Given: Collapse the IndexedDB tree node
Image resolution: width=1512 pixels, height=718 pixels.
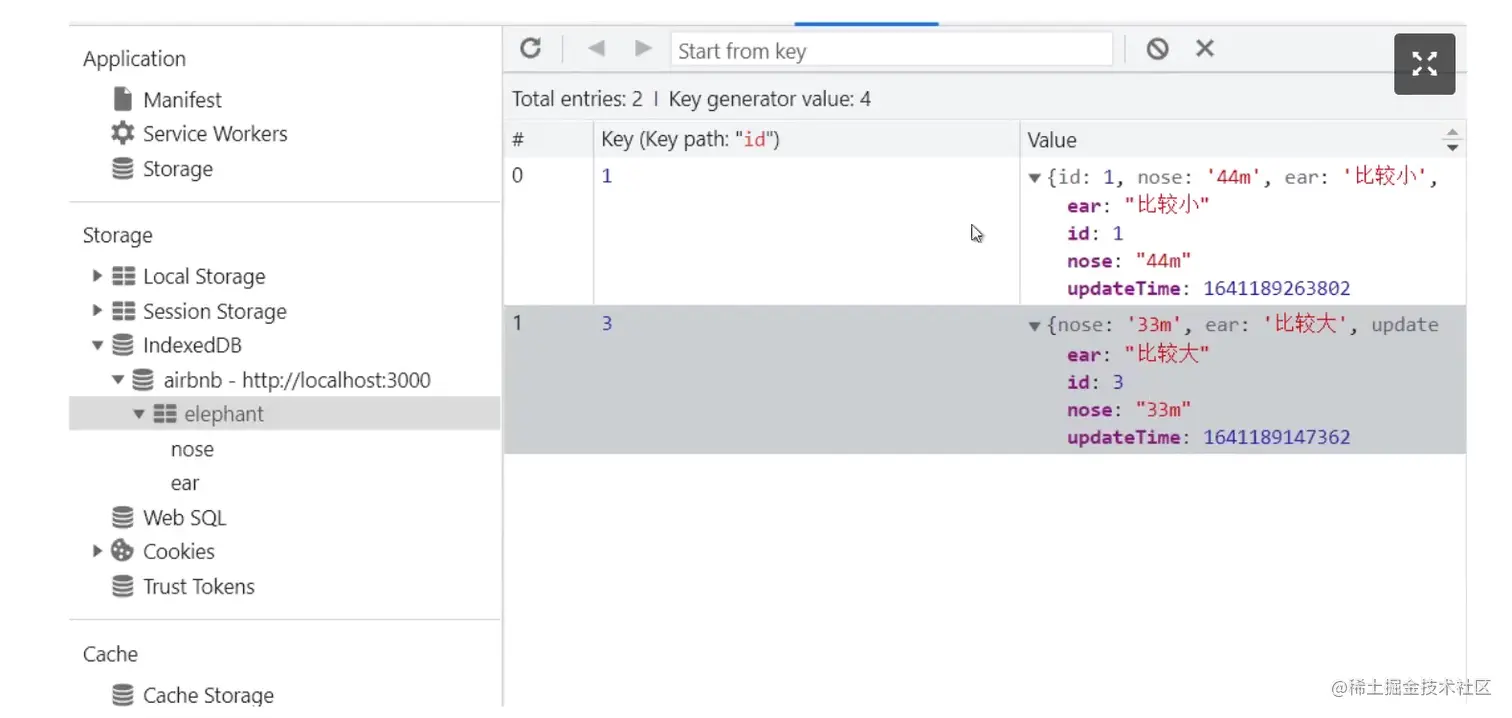Looking at the screenshot, I should pos(97,345).
